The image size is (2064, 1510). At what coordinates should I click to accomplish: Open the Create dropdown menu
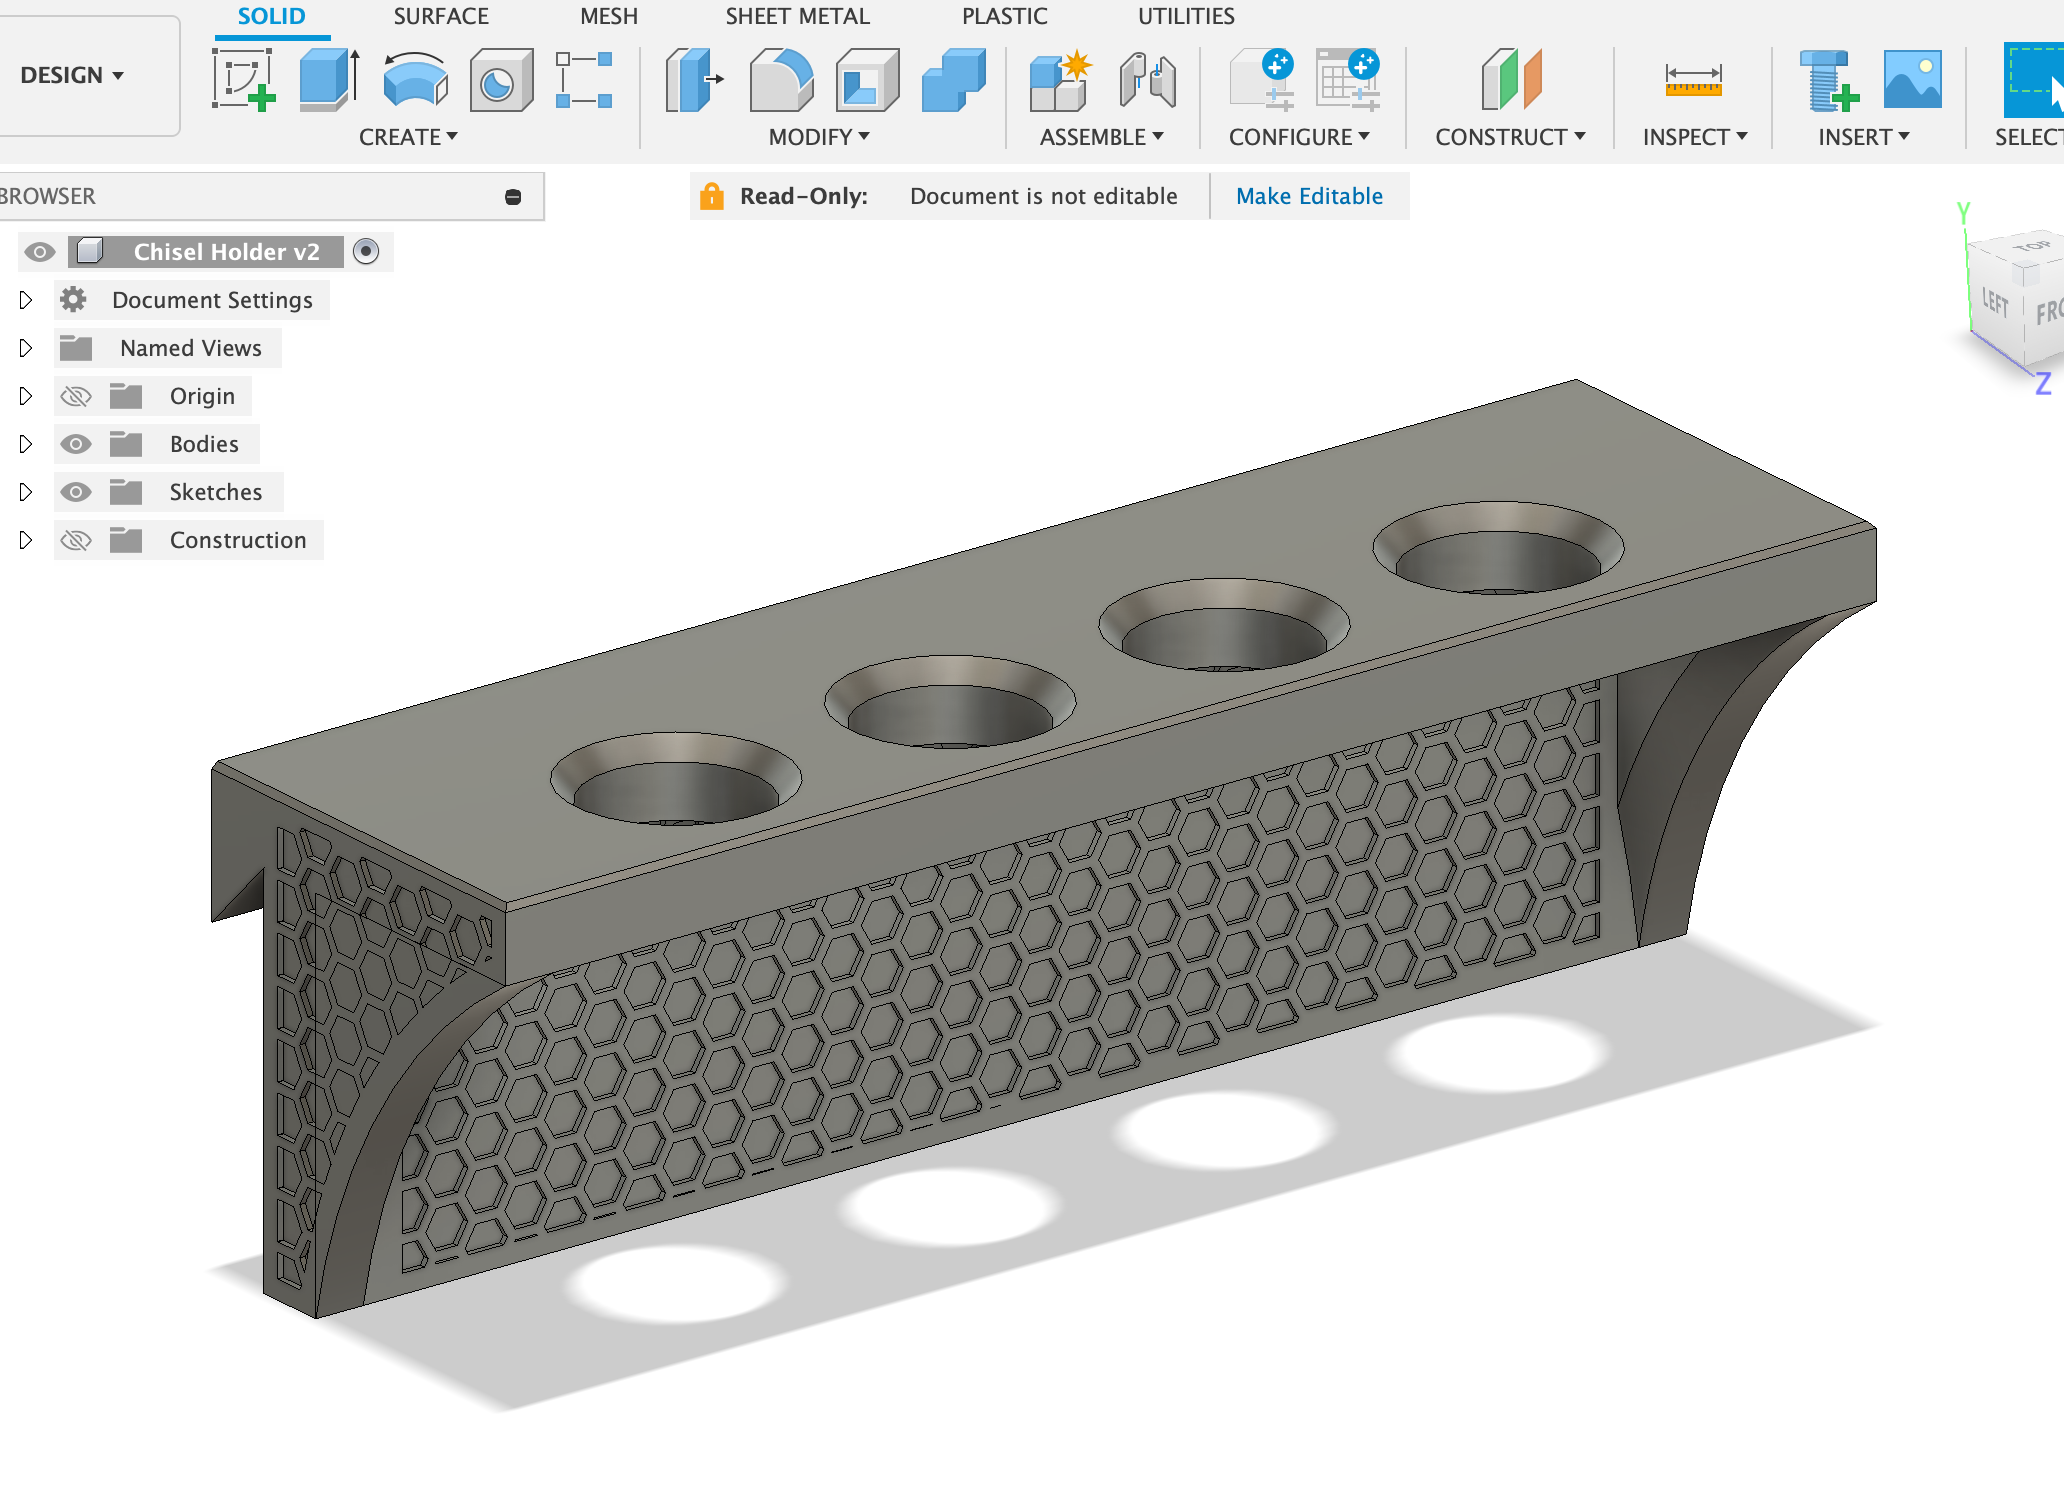(x=408, y=137)
